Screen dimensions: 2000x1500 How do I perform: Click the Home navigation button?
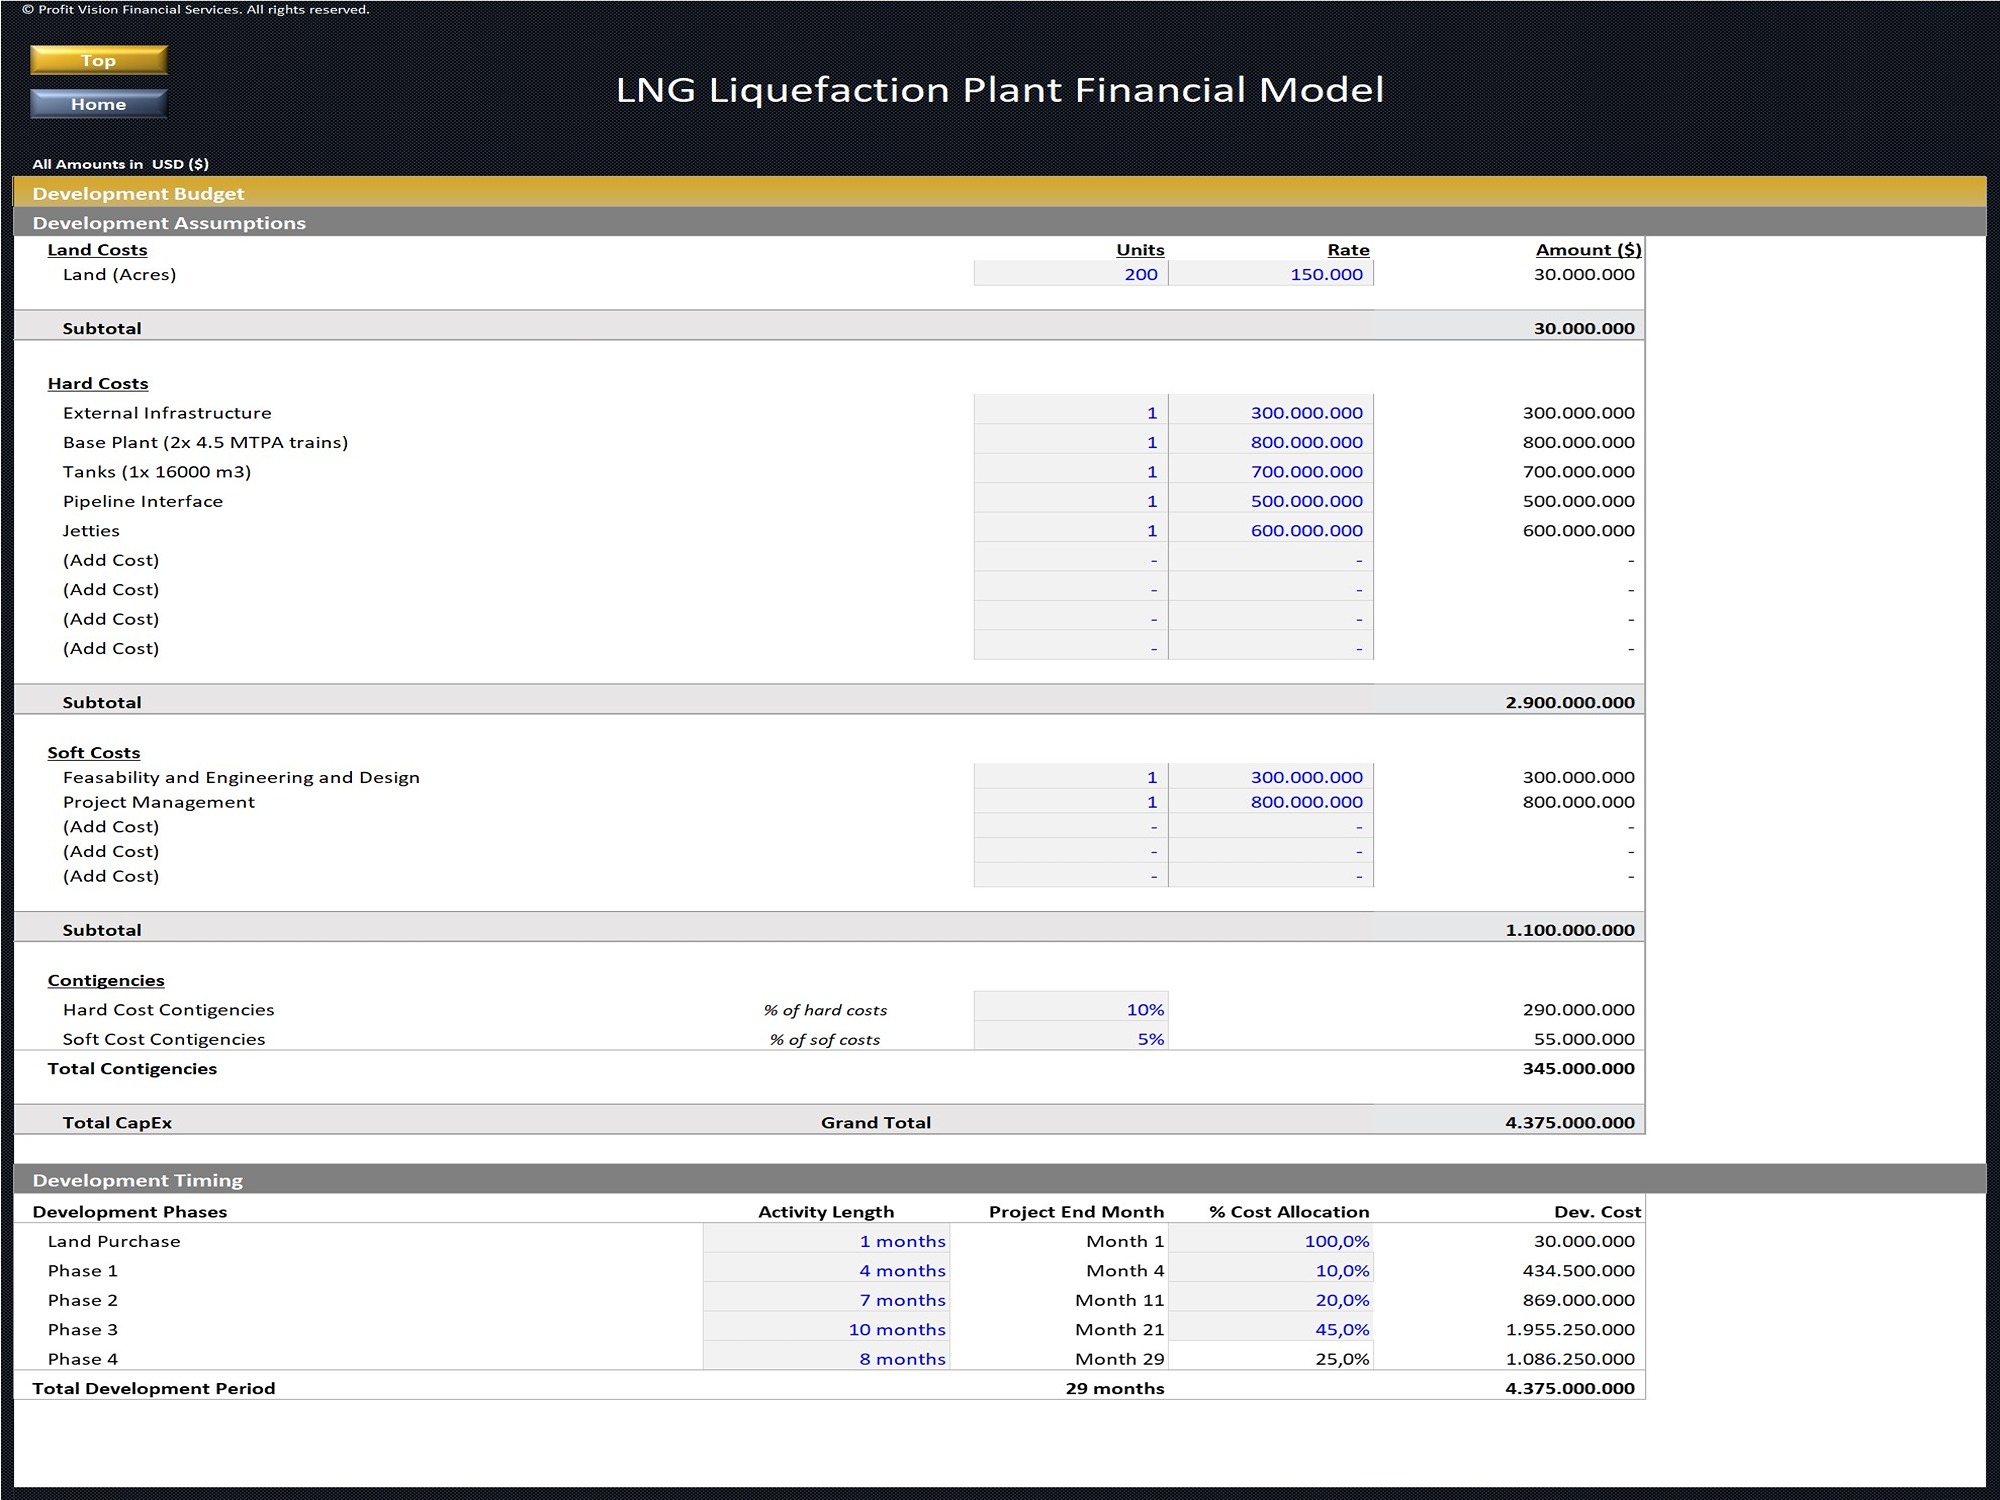click(x=97, y=104)
